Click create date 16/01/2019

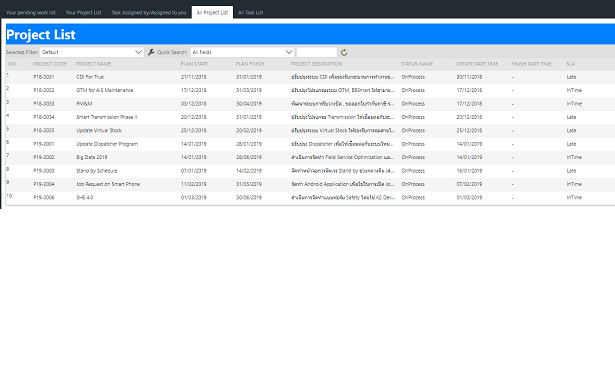pyautogui.click(x=469, y=171)
